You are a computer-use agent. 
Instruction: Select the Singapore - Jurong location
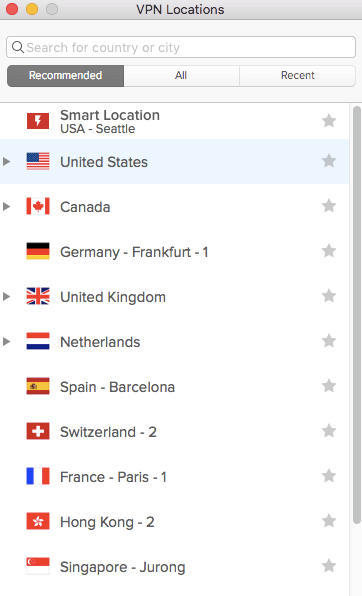pos(174,567)
